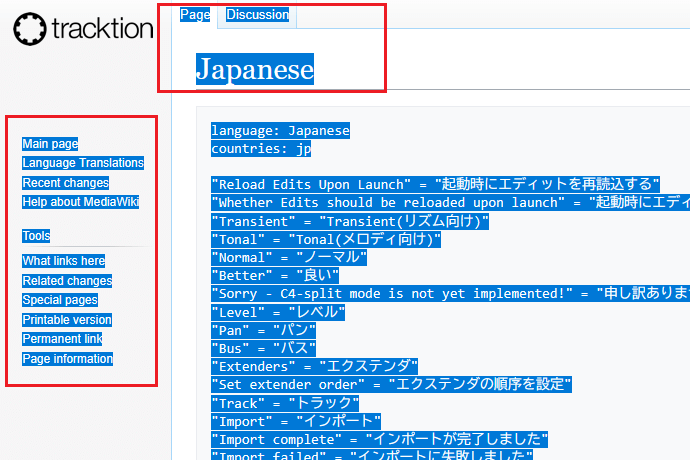Open Language Translations sidebar link
This screenshot has height=460, width=690.
pos(83,163)
